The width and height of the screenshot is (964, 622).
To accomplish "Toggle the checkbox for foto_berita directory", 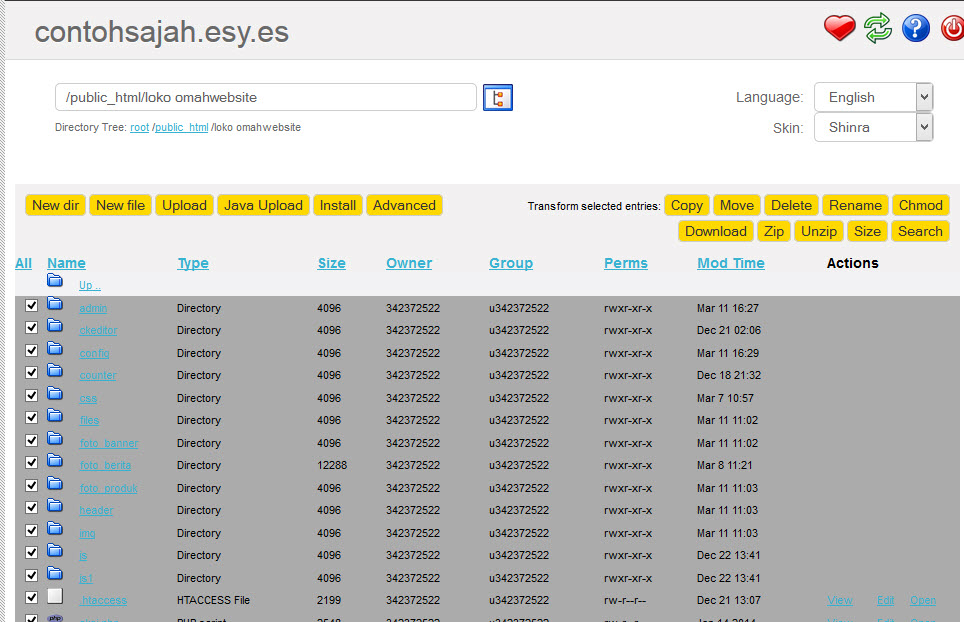I will [x=31, y=463].
